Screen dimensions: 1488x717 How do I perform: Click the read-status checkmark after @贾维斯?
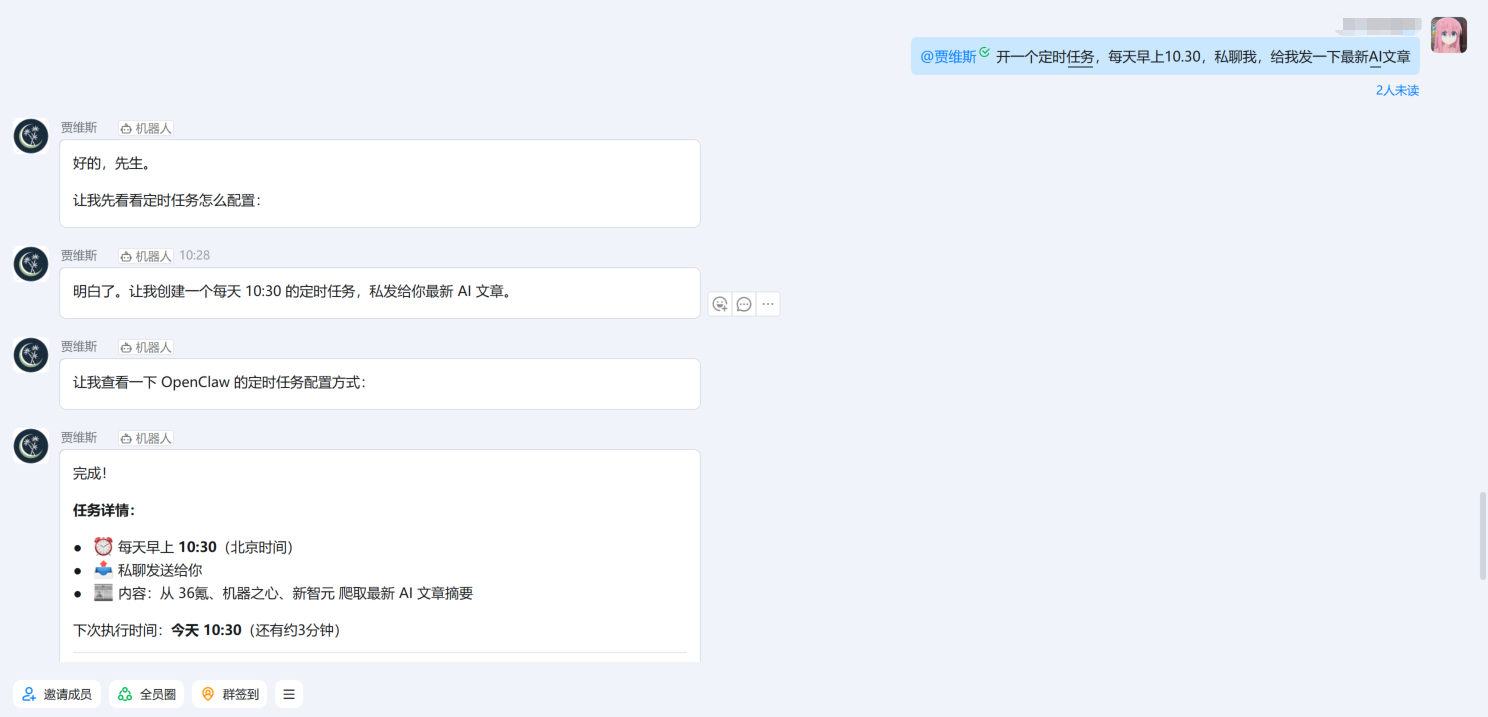click(985, 53)
